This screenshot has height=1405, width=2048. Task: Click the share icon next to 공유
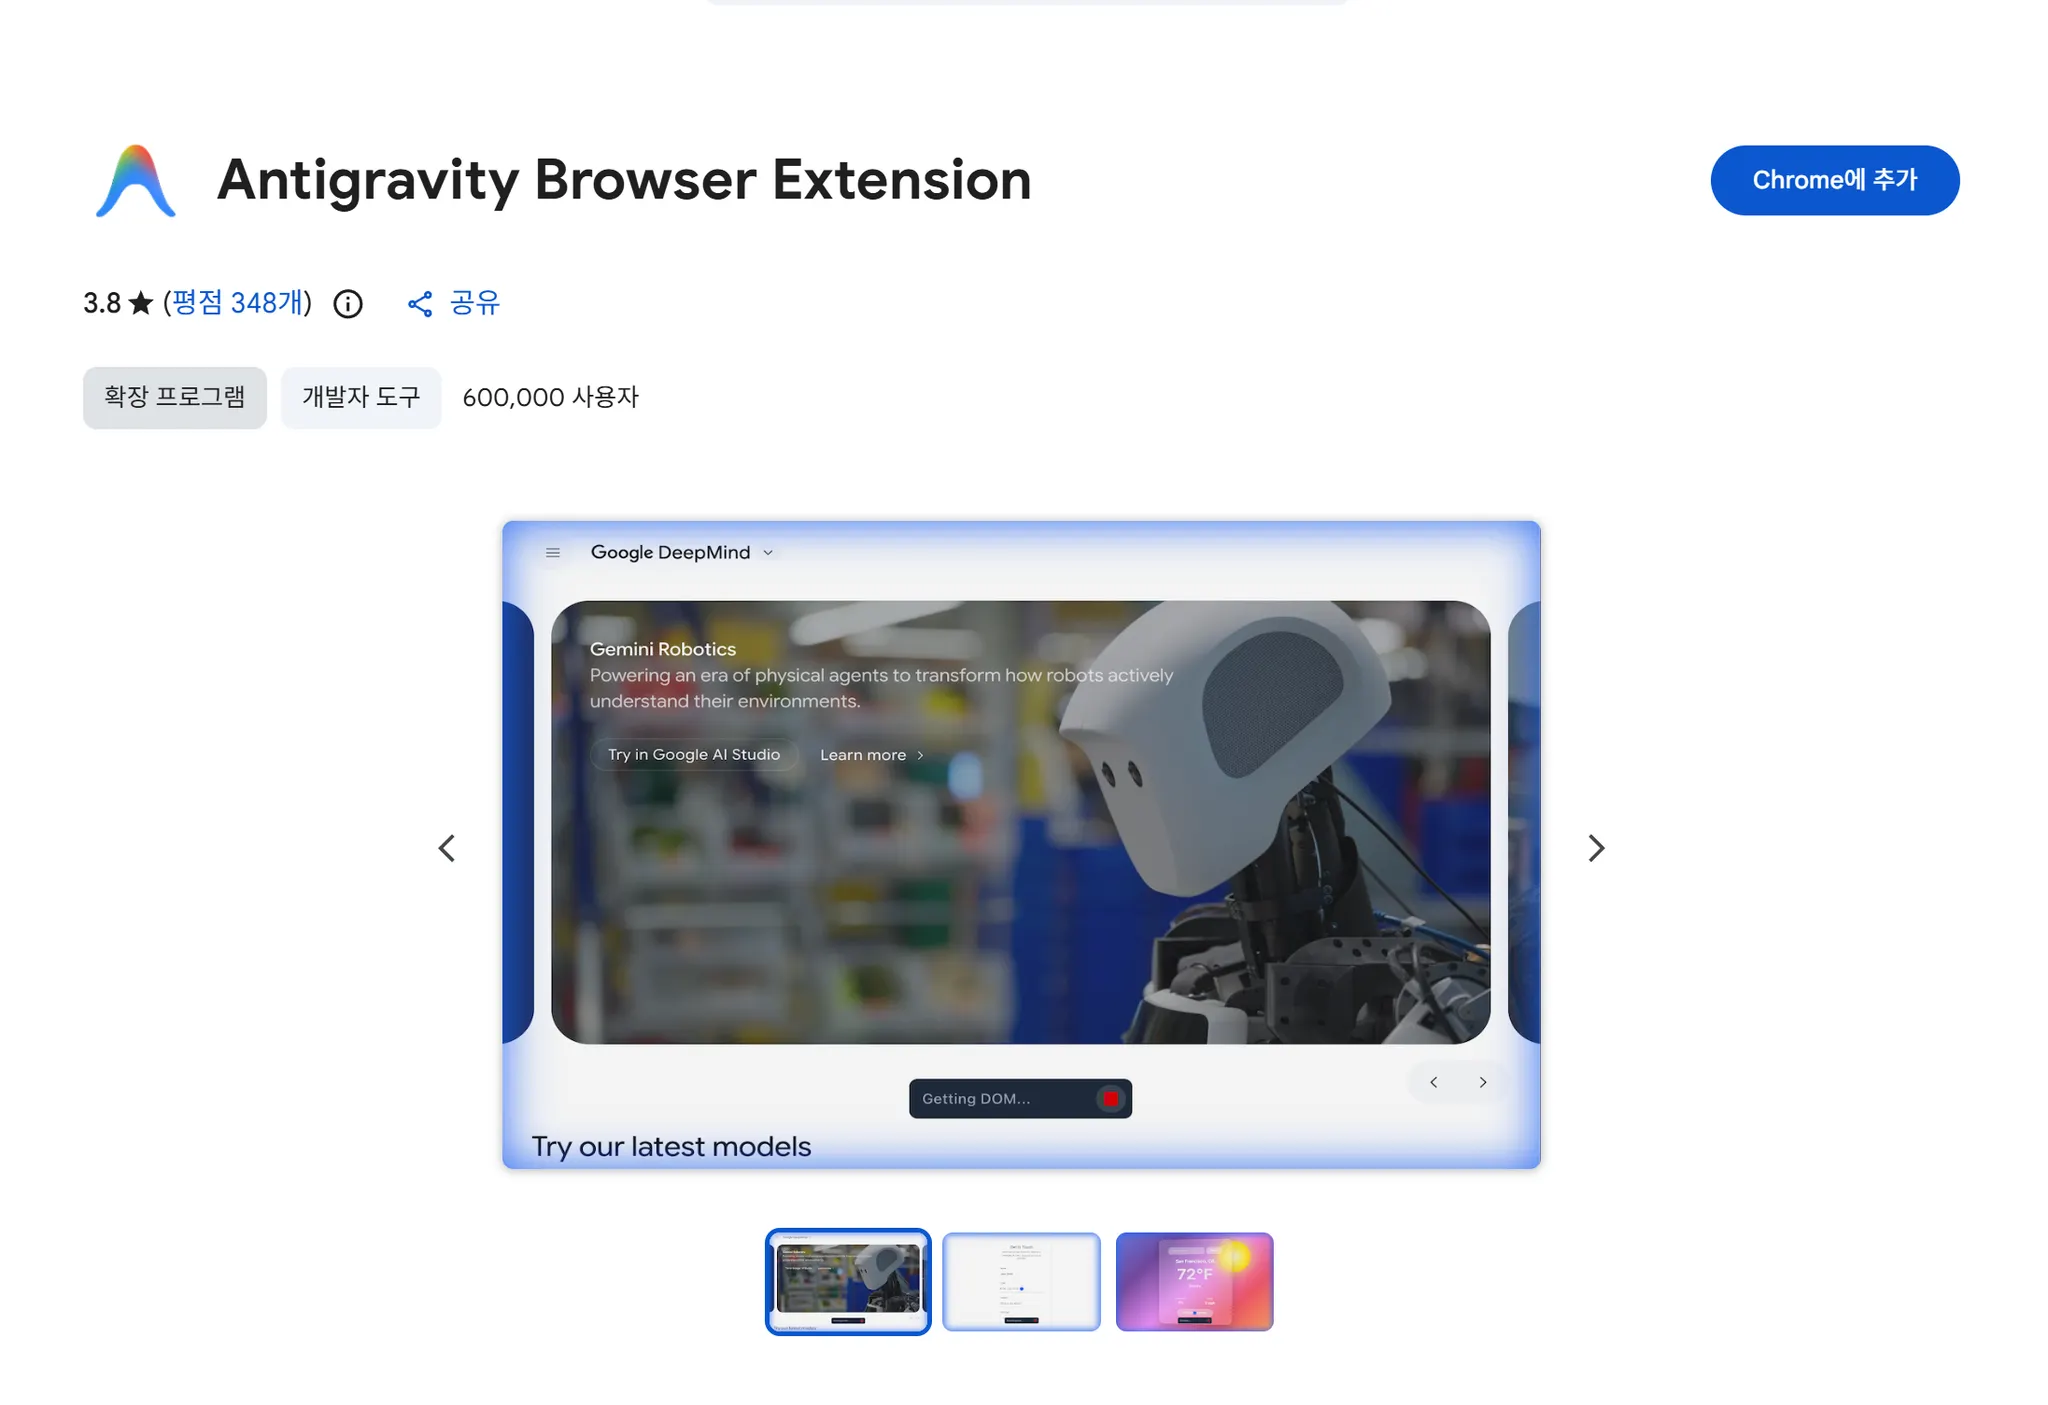[420, 304]
